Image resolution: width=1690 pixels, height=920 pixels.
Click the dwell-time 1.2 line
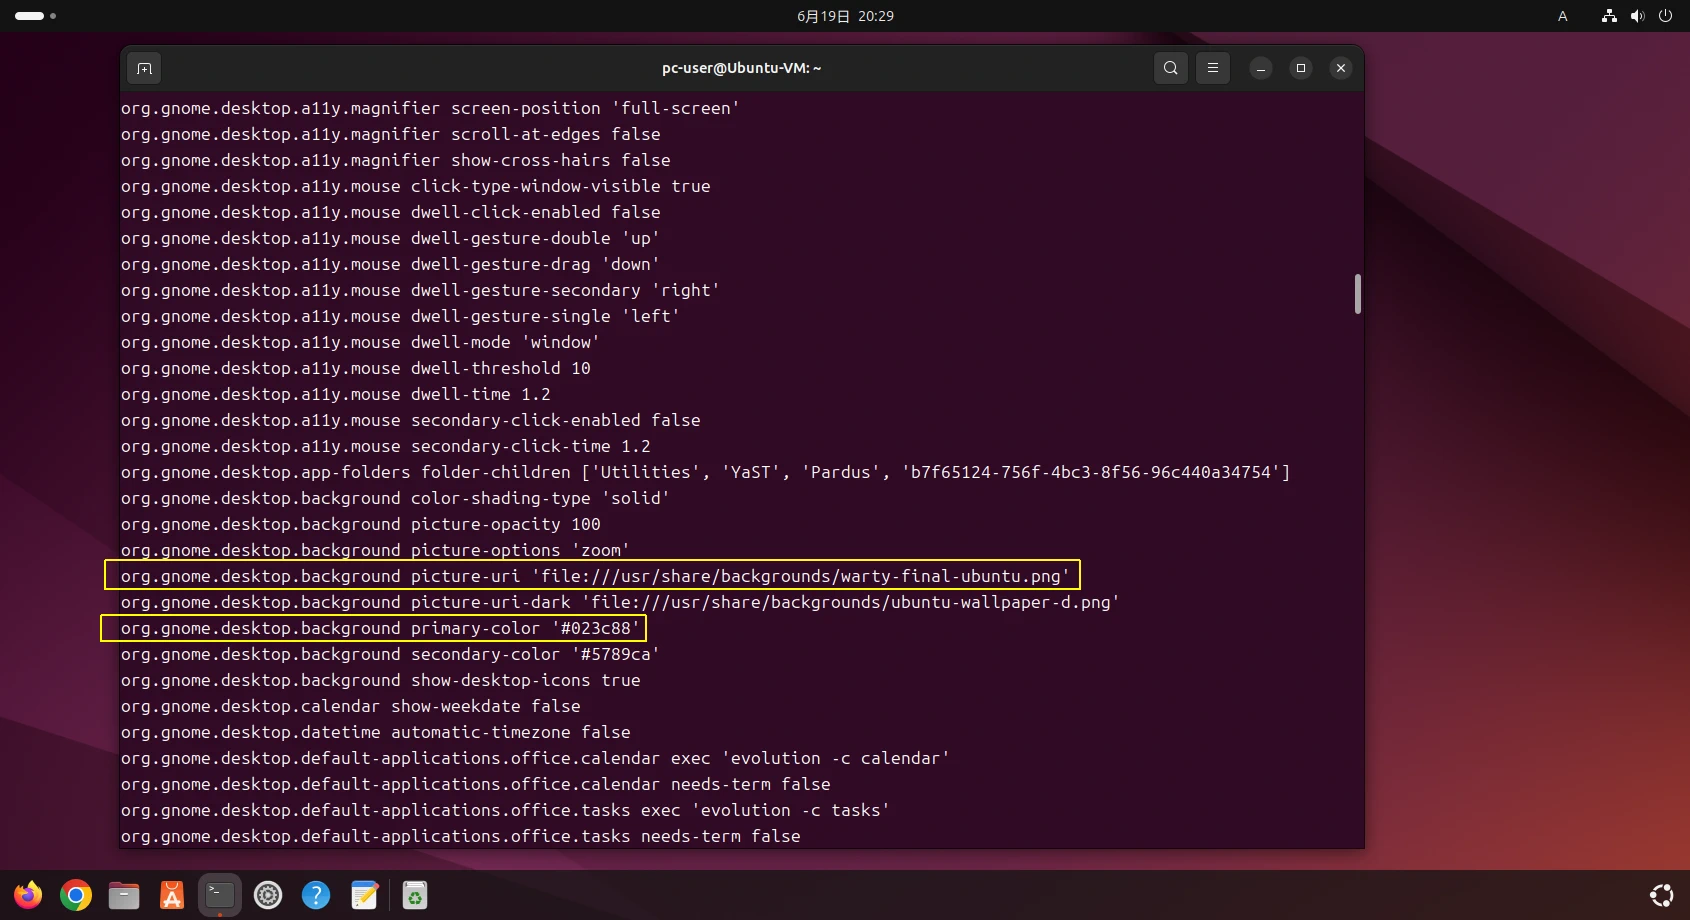click(x=336, y=394)
